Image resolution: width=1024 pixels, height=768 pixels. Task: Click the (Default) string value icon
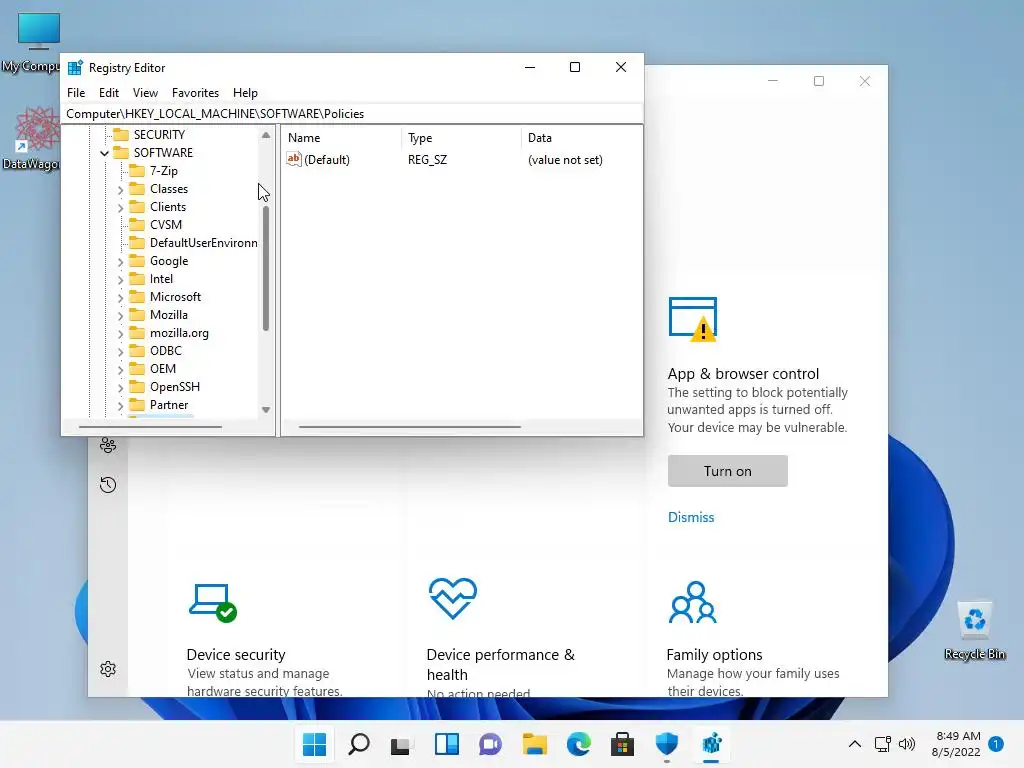coord(294,159)
